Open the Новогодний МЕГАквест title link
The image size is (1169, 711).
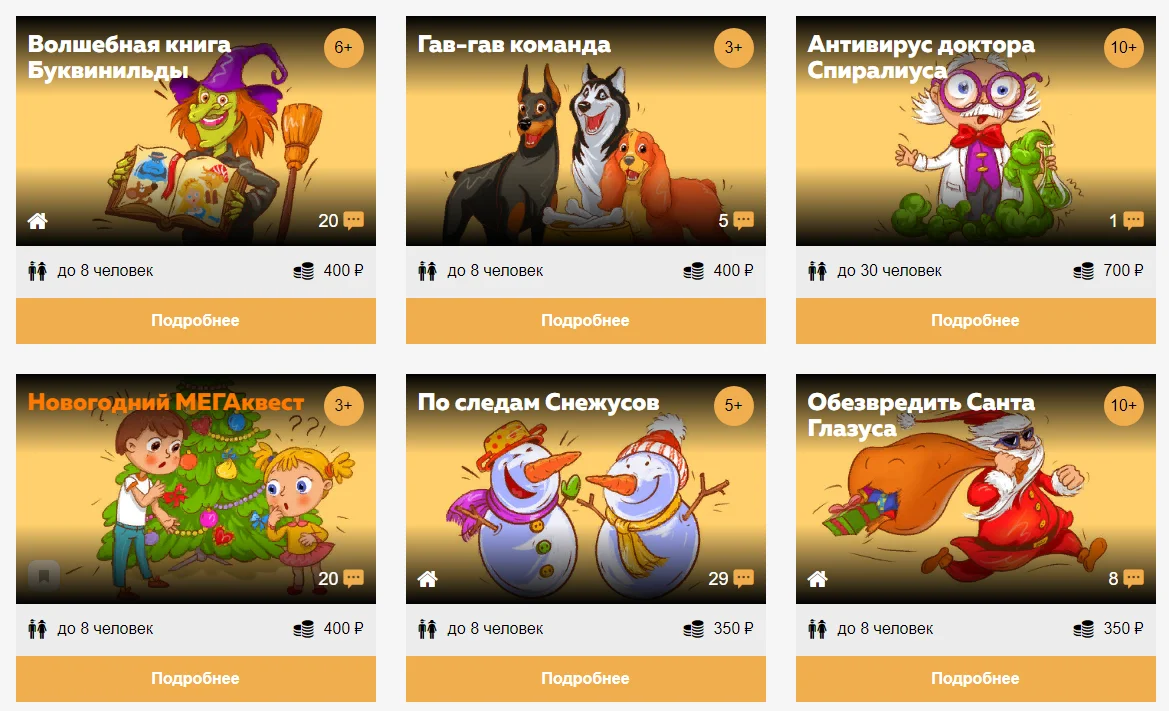pyautogui.click(x=166, y=402)
